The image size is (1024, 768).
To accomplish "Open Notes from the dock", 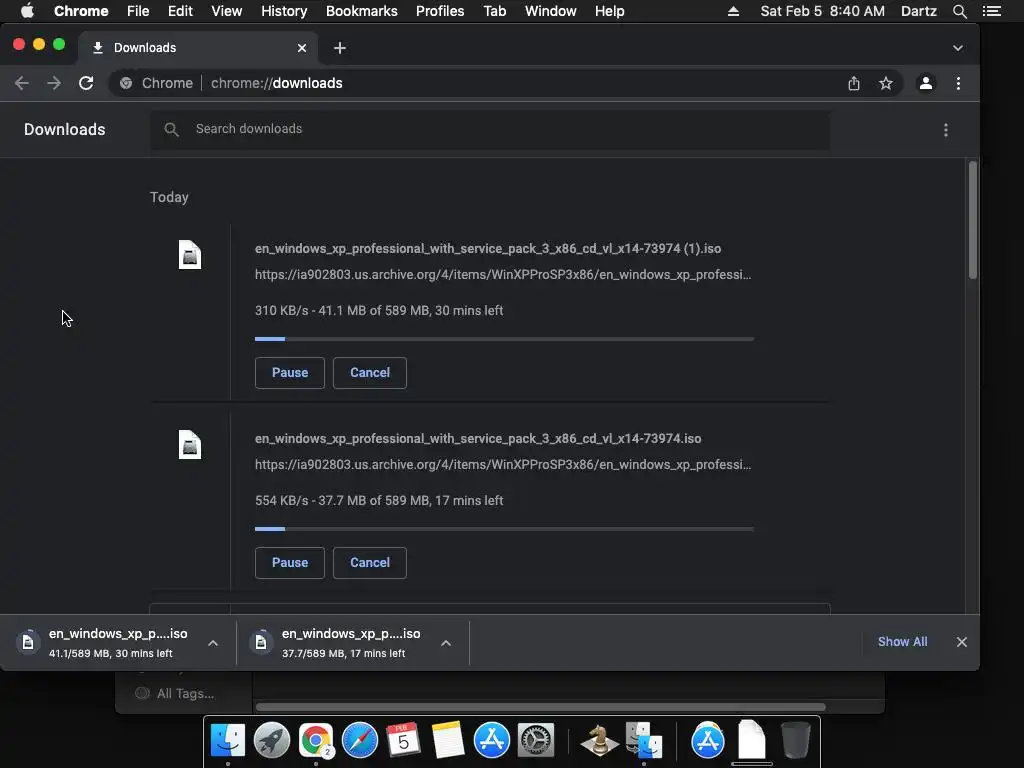I will [x=448, y=741].
